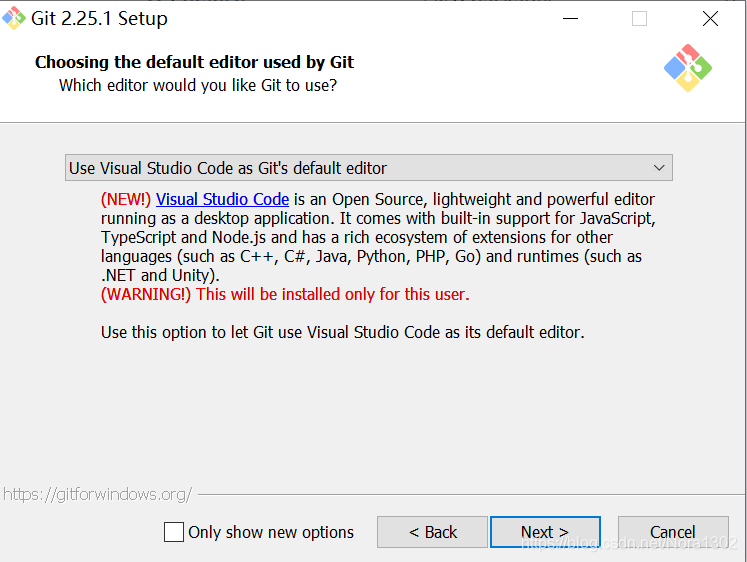This screenshot has height=562, width=747.
Task: Close the Git 2.25.1 Setup window
Action: pos(710,19)
